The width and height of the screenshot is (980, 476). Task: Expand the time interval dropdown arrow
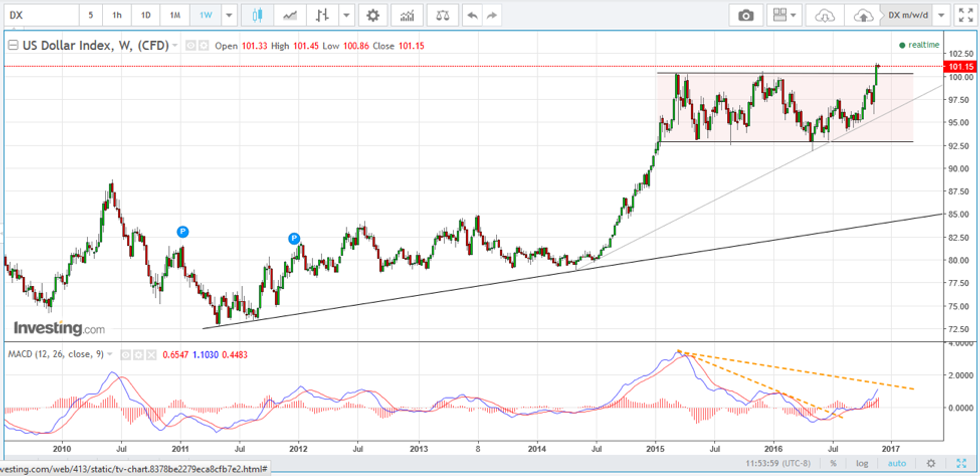point(229,16)
